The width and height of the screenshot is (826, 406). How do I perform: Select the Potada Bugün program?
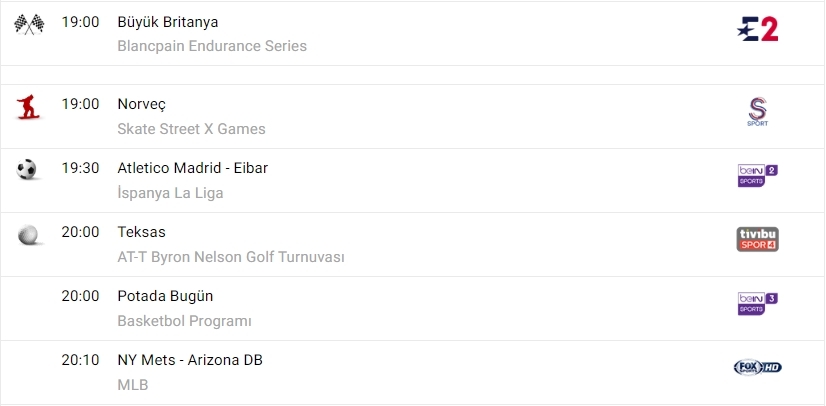pyautogui.click(x=165, y=296)
